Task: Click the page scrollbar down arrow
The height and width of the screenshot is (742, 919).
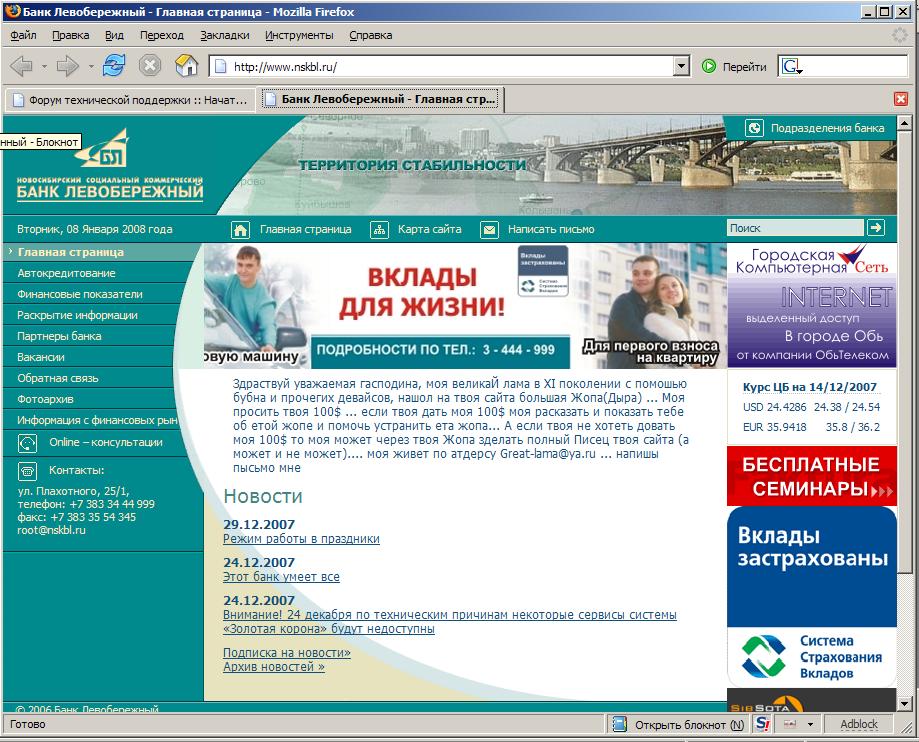Action: [x=904, y=703]
